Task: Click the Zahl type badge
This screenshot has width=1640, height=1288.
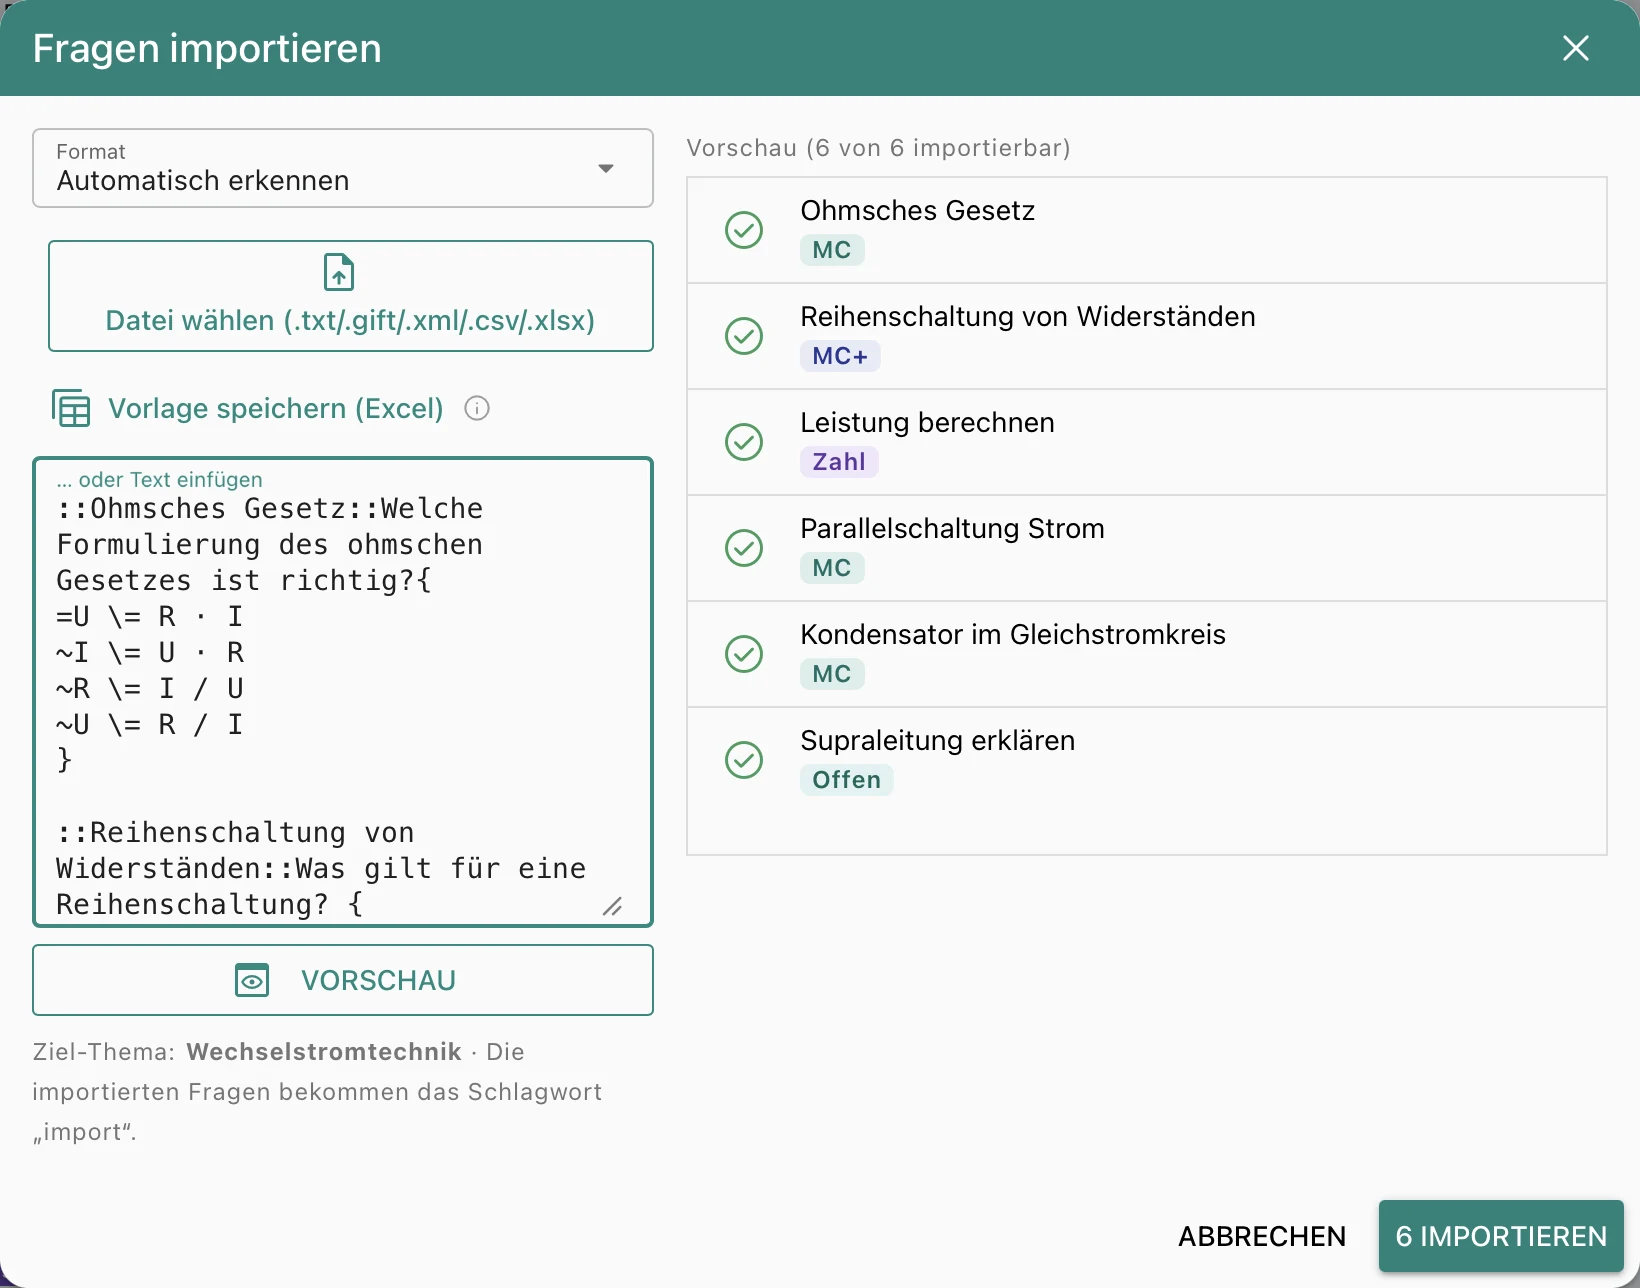Action: (839, 462)
